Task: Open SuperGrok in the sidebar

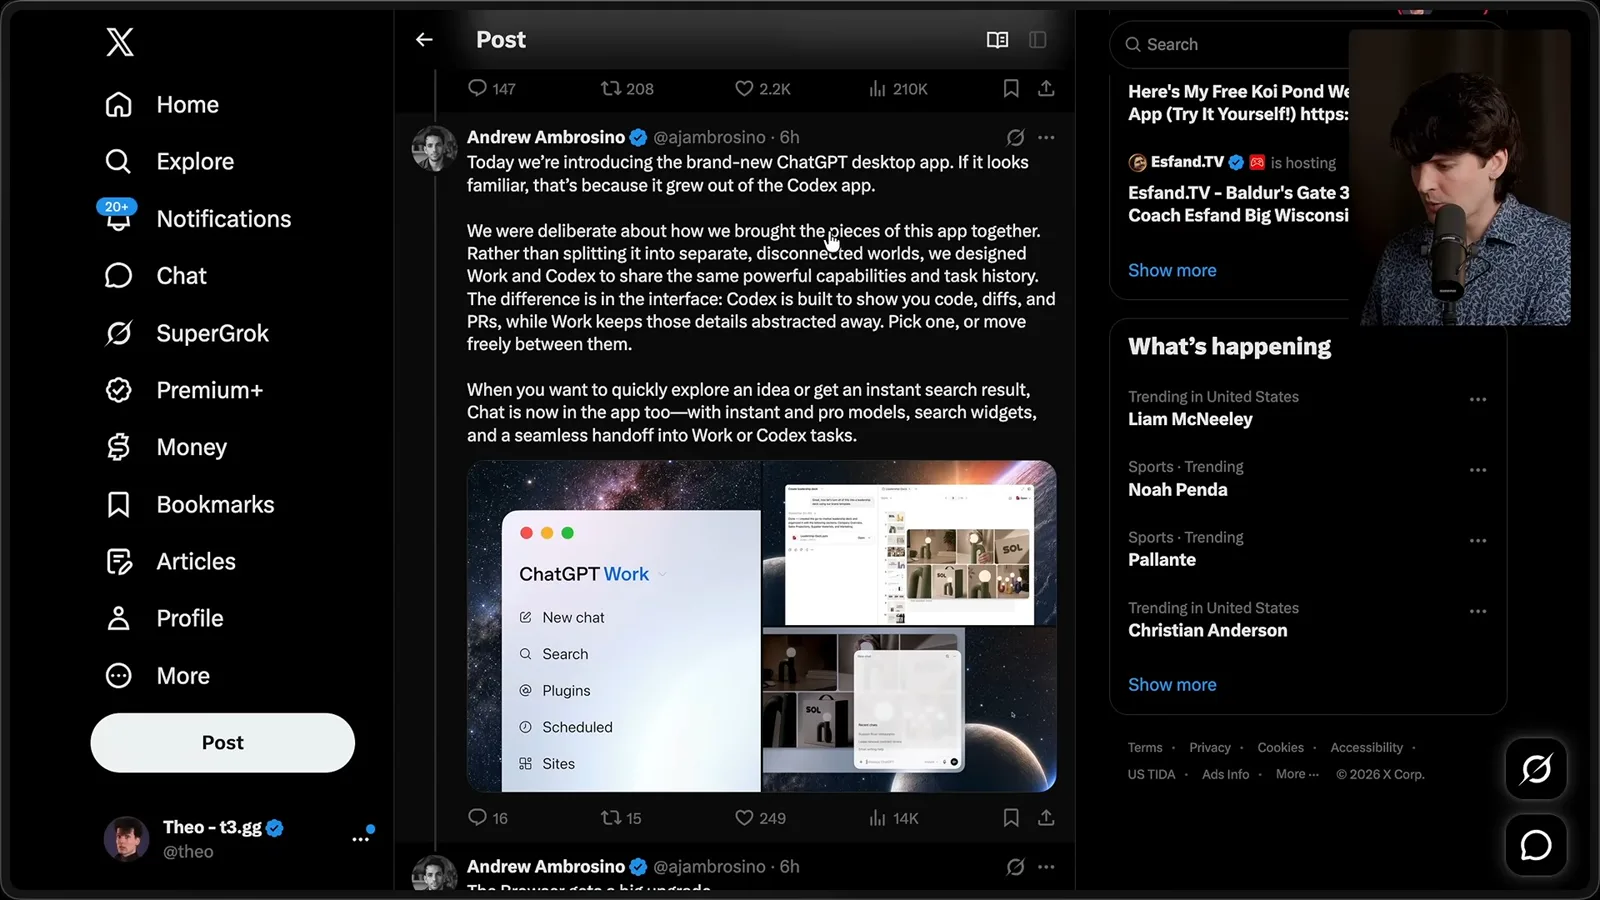Action: 187,334
